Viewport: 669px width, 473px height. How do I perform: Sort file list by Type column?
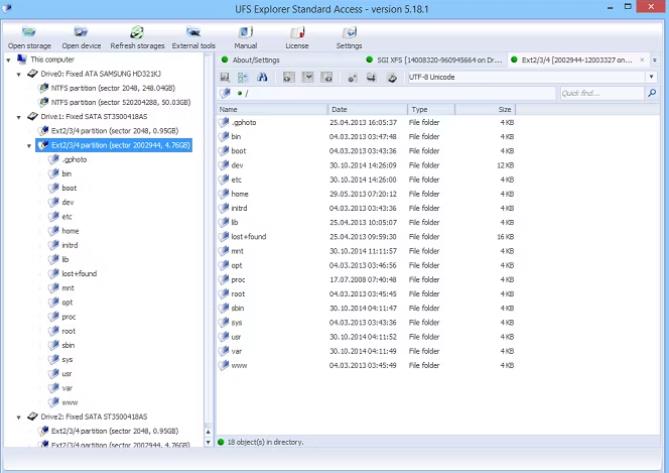click(431, 110)
